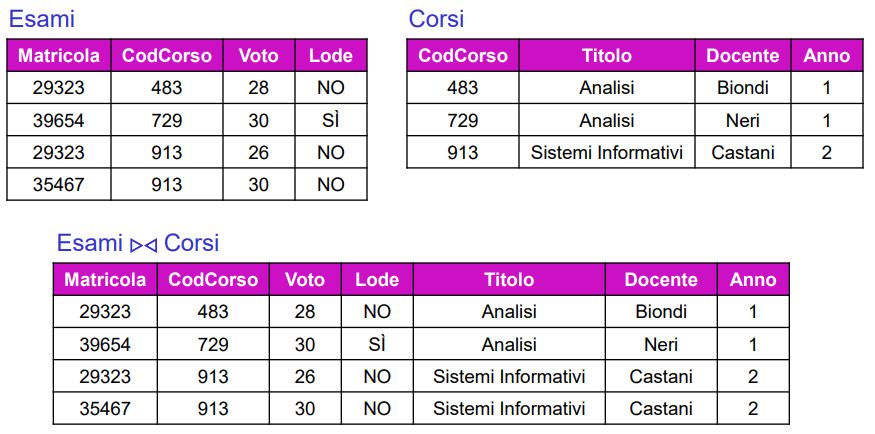Click the standalone Esami heading above top-left table
875x434 pixels.
tap(42, 18)
